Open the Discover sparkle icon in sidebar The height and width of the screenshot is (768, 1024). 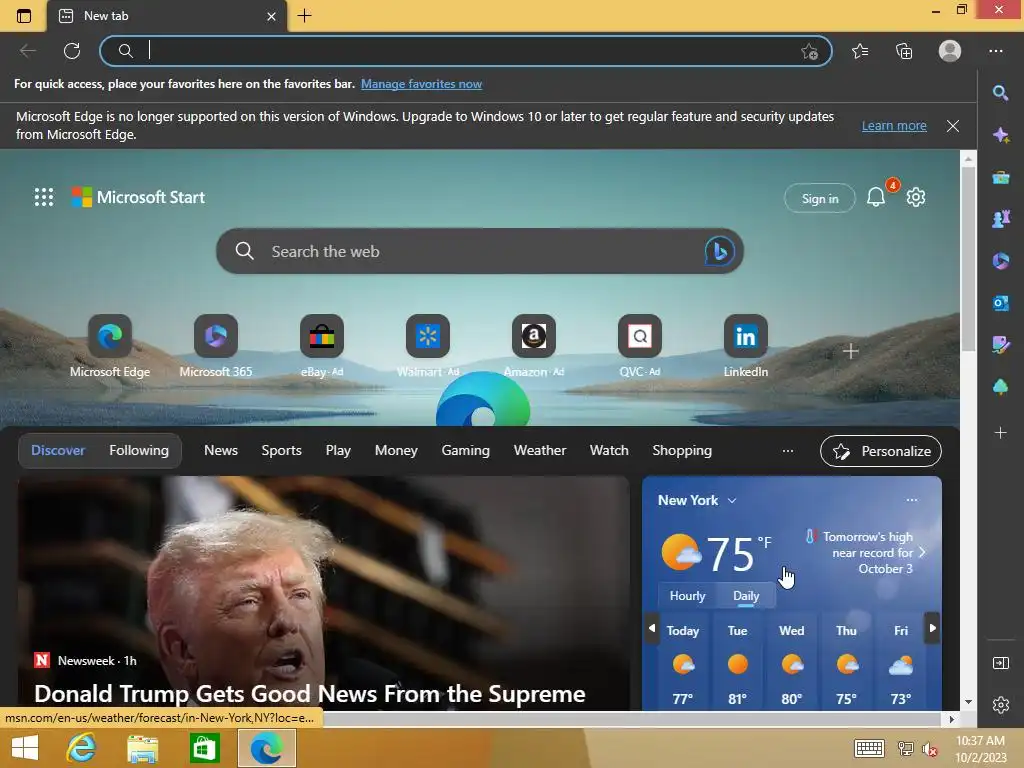click(x=1000, y=135)
